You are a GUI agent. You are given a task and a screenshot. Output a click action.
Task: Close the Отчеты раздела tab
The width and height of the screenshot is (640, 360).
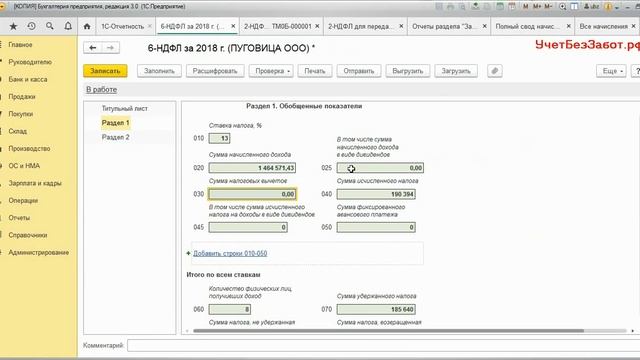(484, 26)
